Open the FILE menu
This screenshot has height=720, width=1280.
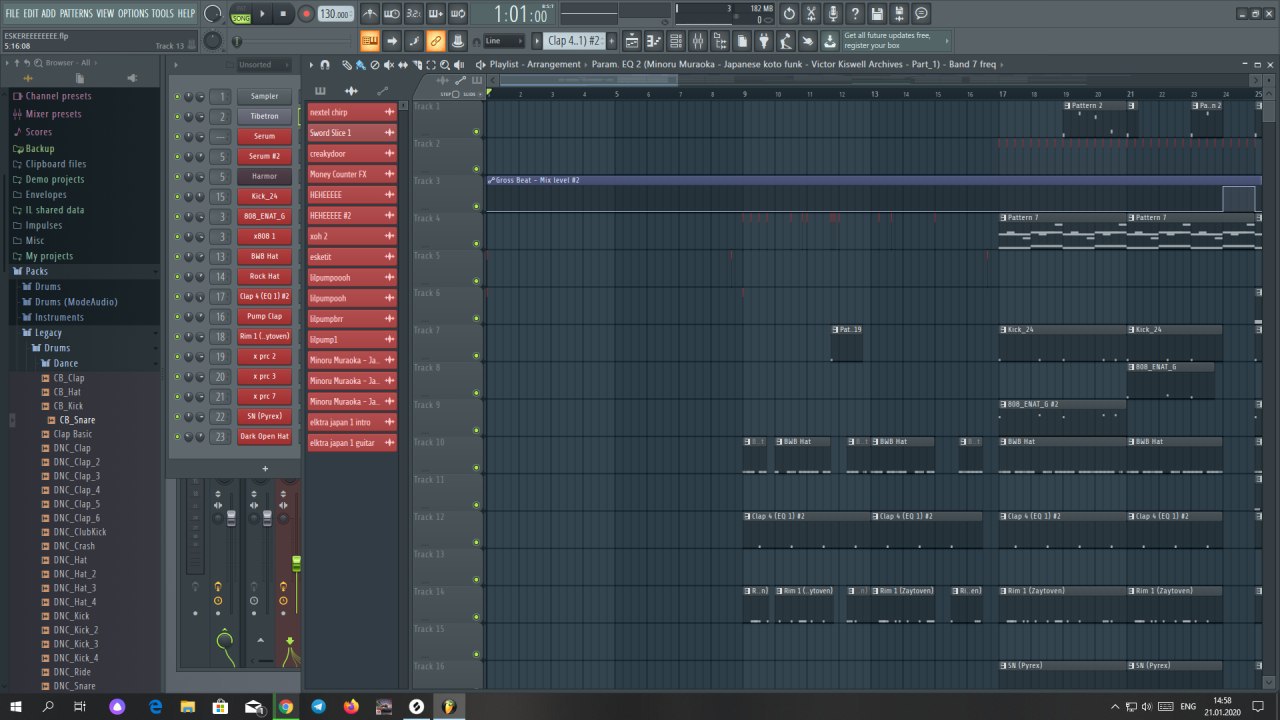pyautogui.click(x=12, y=13)
